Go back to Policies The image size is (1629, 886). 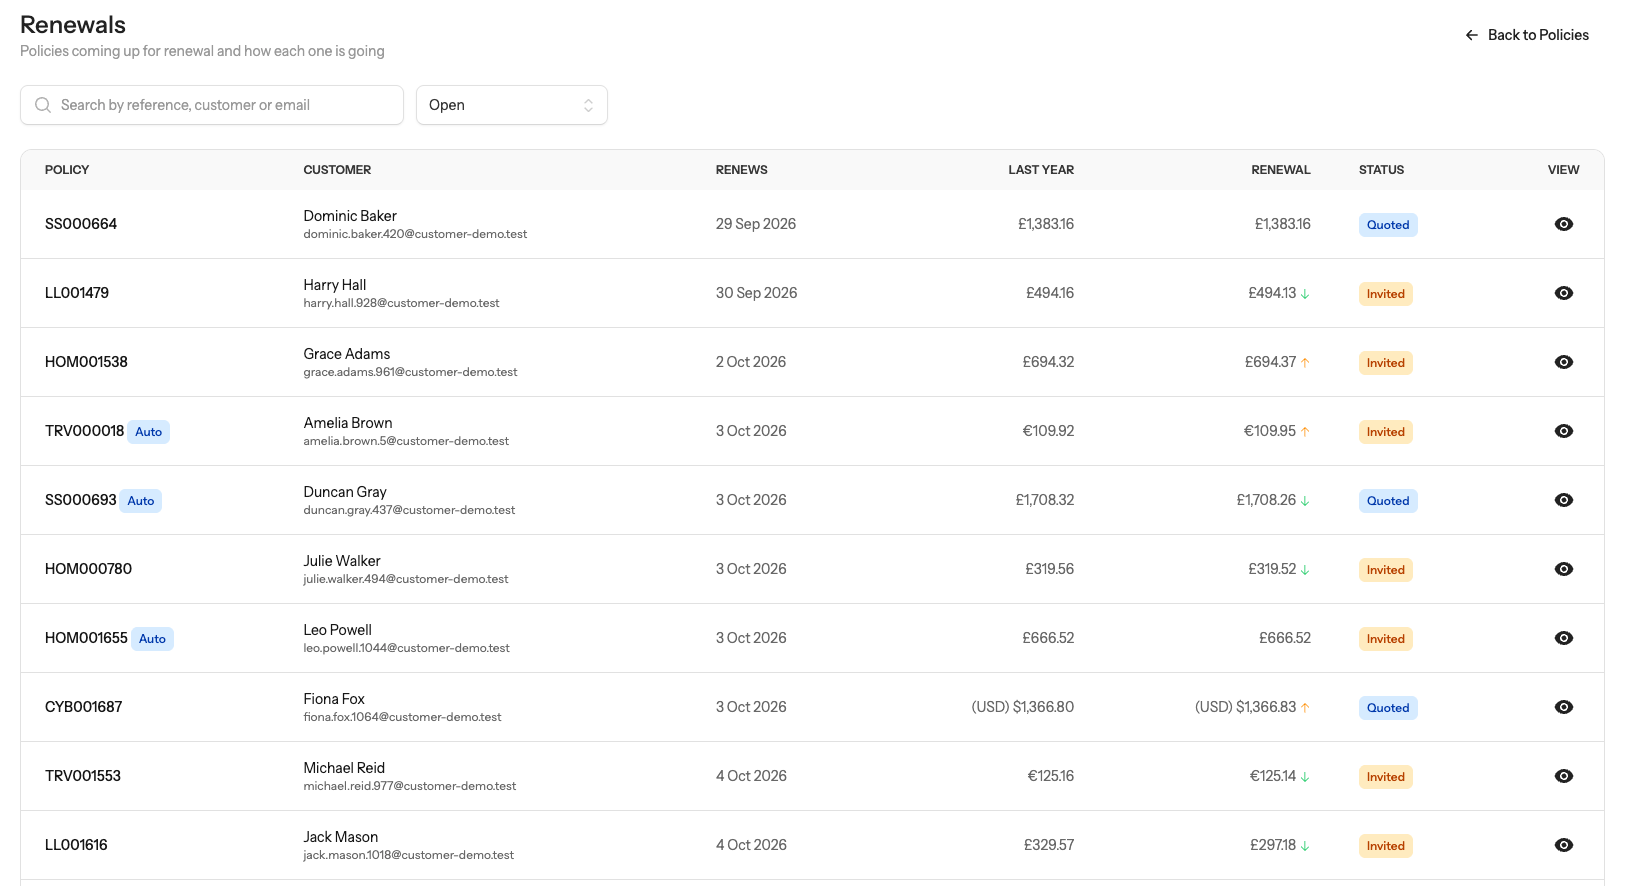point(1527,35)
